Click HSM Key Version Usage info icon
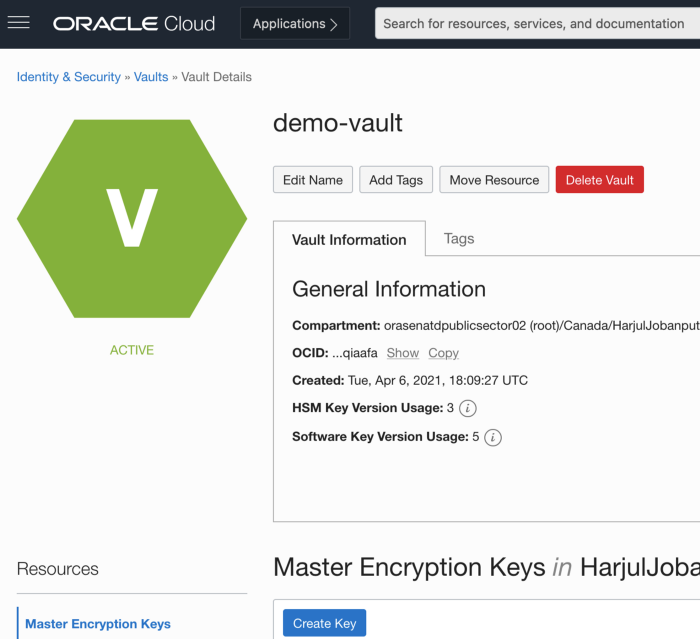 pos(468,408)
